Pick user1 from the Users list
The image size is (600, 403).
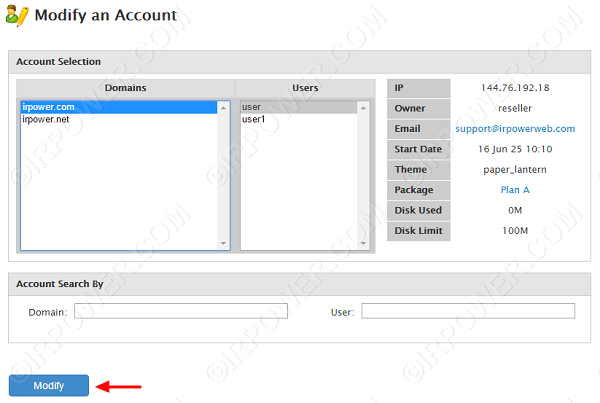pos(253,119)
